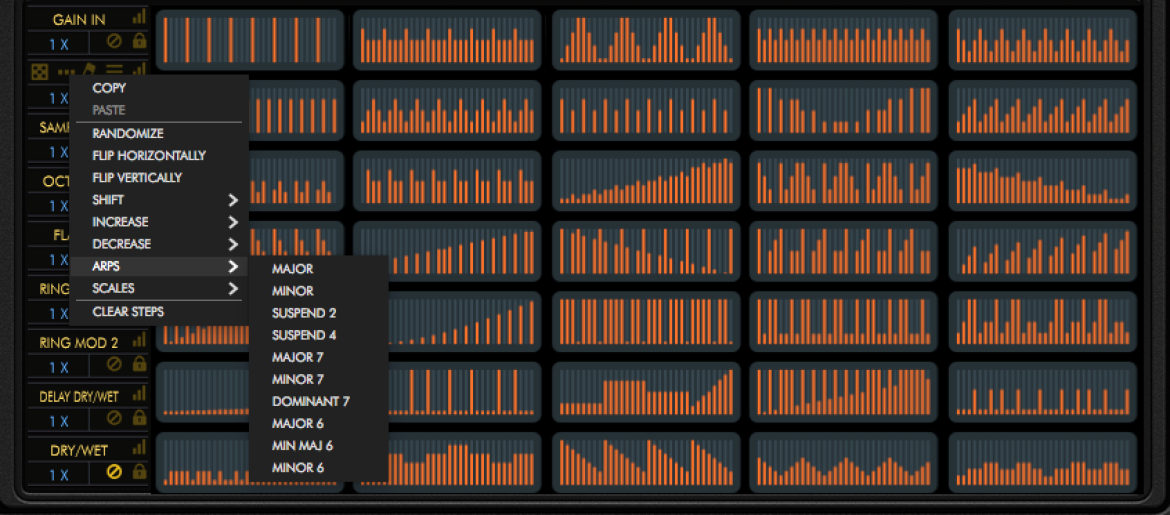Toggle the Delay Dry/Wet bypass icon
This screenshot has height=515, width=1170.
click(x=113, y=419)
